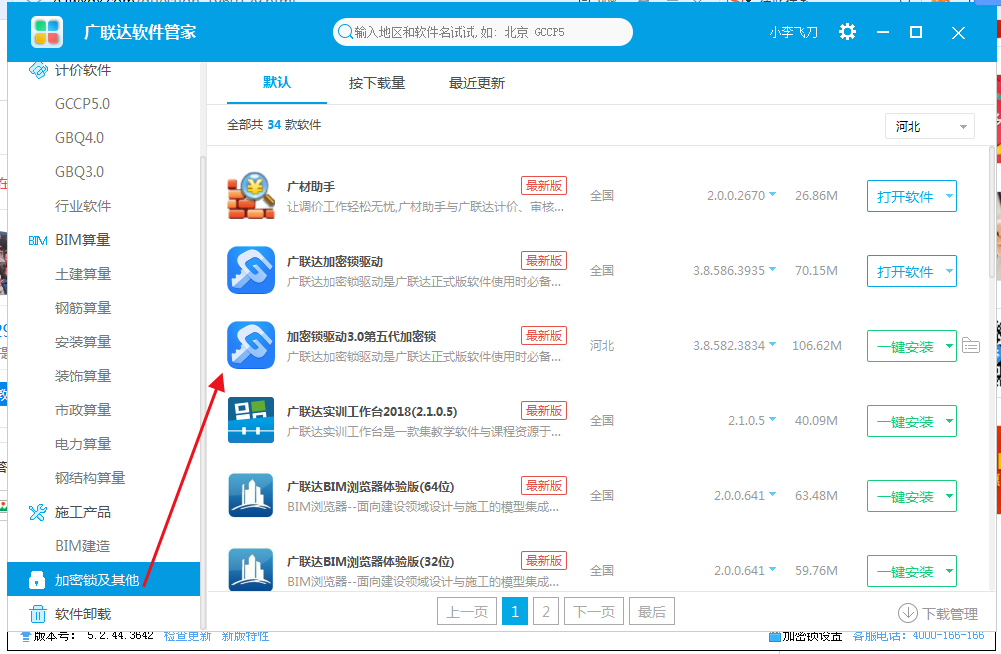Click the 加密锁设置 icon in status bar
This screenshot has height=654, width=1001.
(774, 636)
